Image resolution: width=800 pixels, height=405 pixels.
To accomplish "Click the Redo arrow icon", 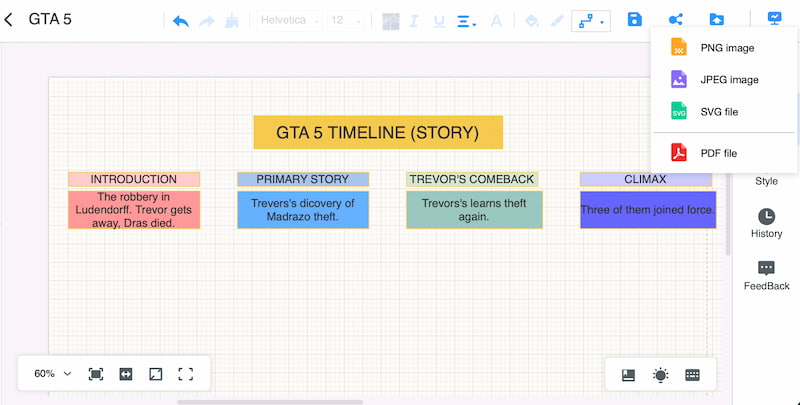I will pos(207,21).
